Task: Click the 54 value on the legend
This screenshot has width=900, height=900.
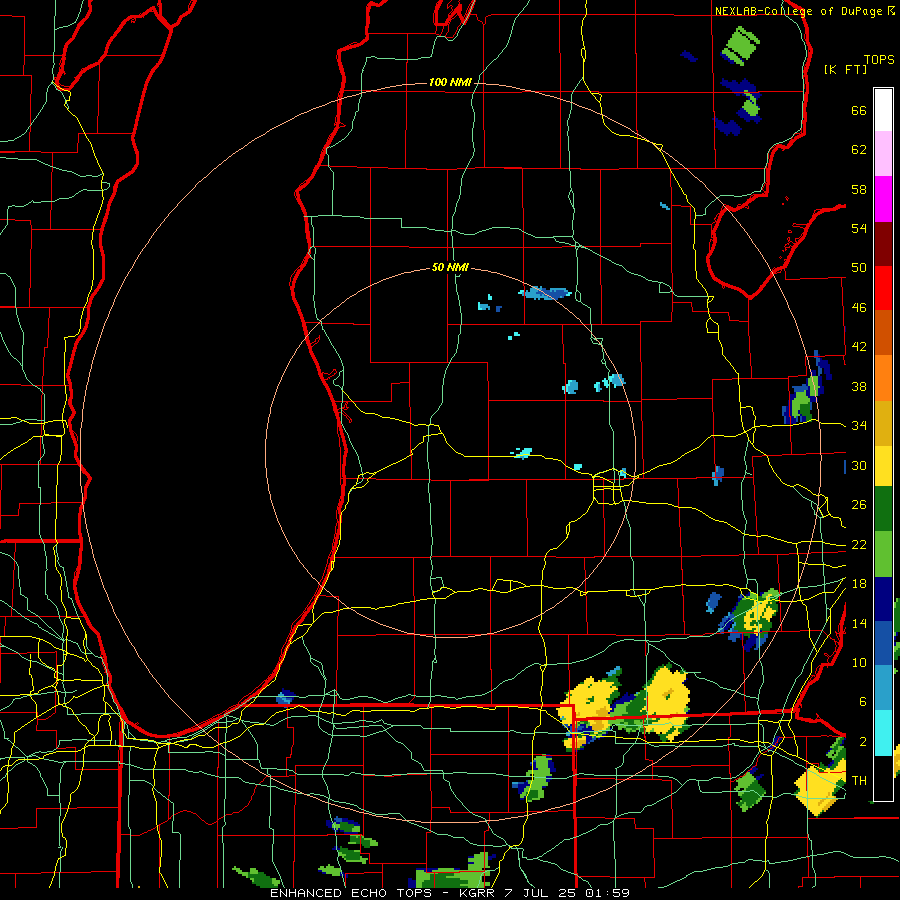Action: pyautogui.click(x=859, y=228)
